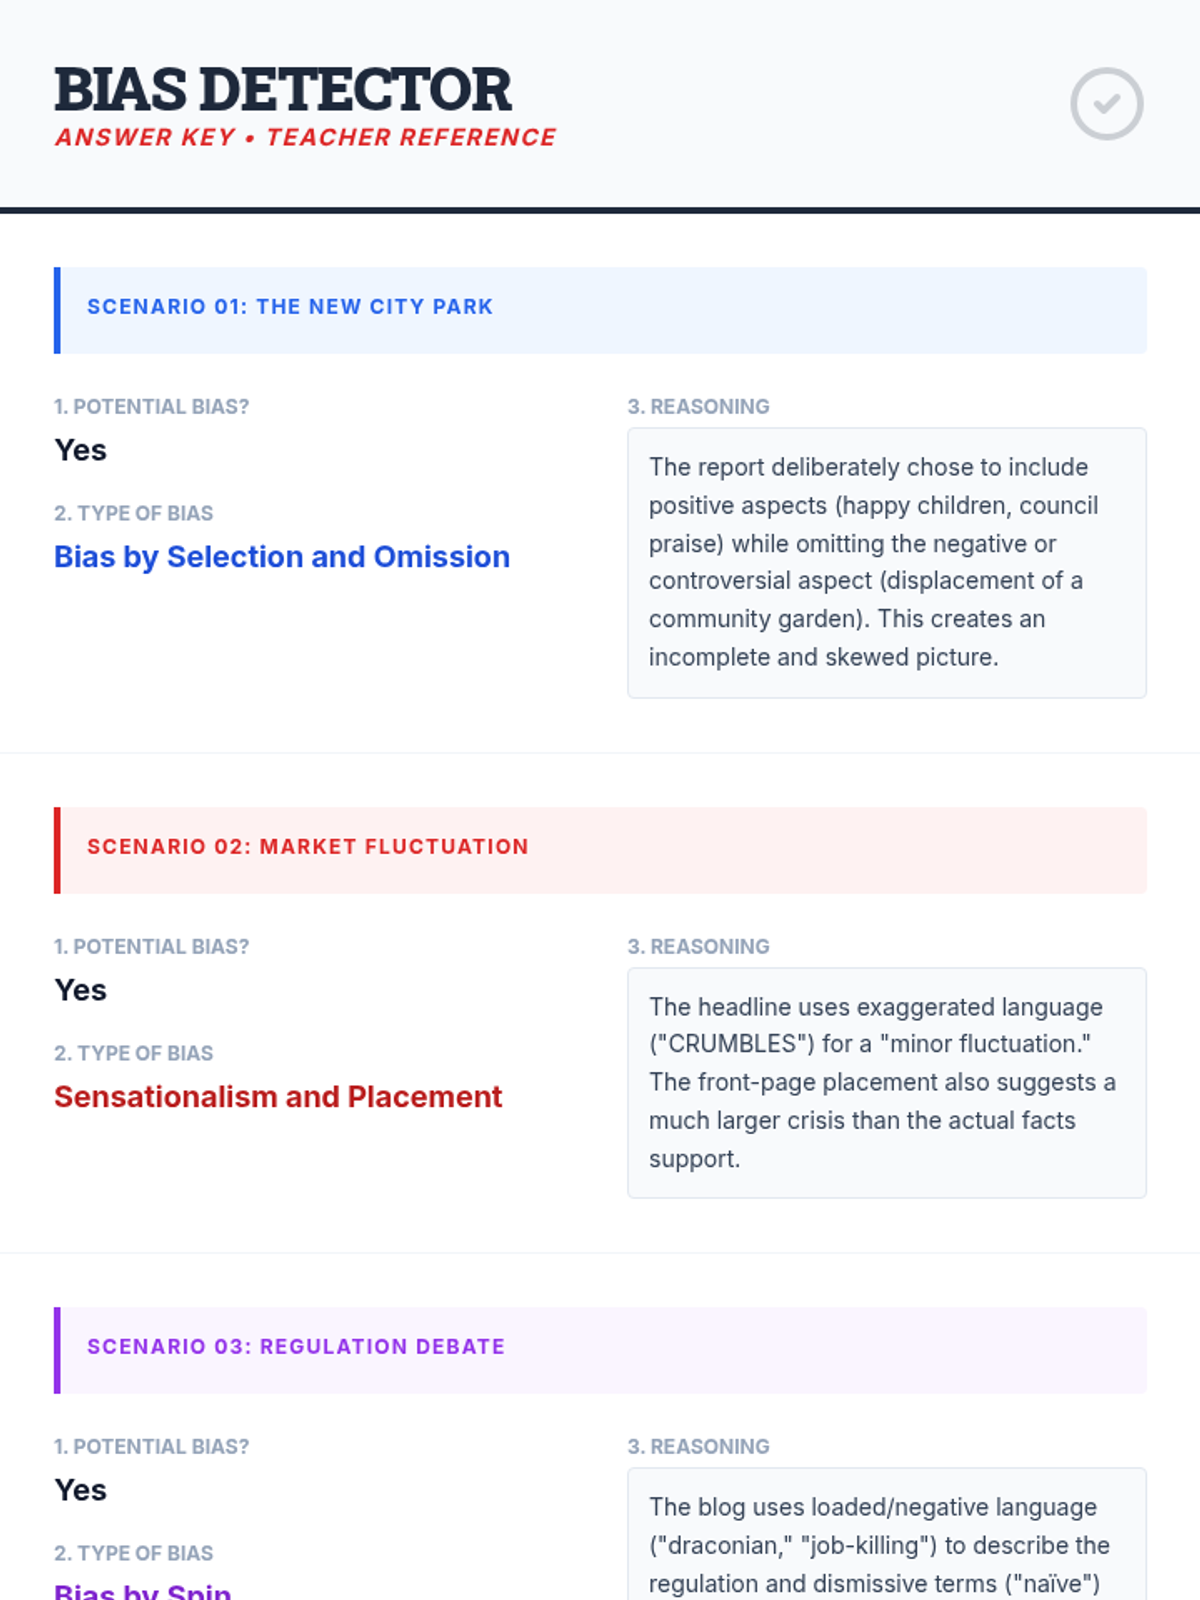Select the Scenario 01 New City Park header

600,310
